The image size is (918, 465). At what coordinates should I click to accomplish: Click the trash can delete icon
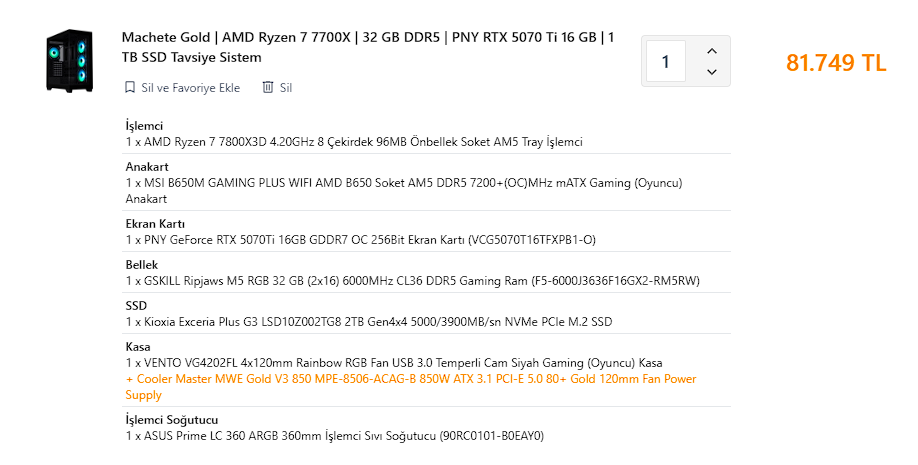[268, 87]
